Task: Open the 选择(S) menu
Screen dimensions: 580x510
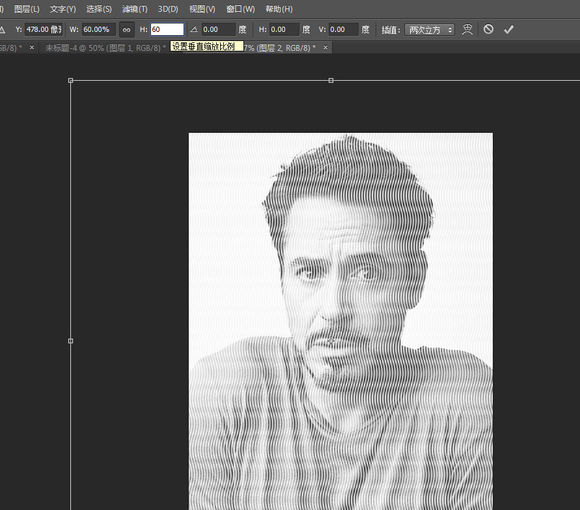Action: click(x=99, y=9)
